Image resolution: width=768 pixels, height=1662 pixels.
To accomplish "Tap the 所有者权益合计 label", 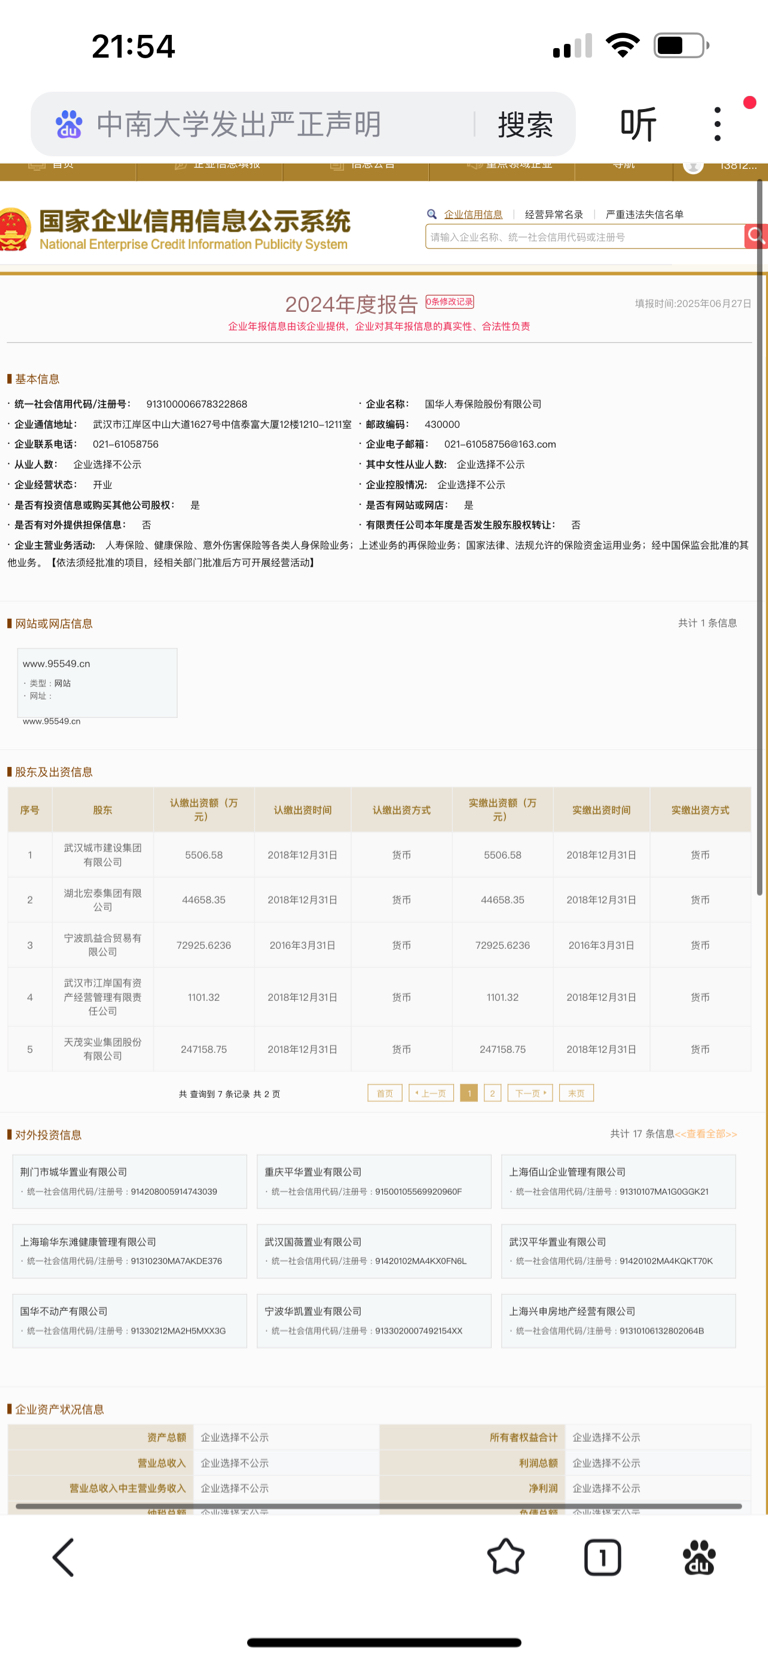I will 523,1437.
